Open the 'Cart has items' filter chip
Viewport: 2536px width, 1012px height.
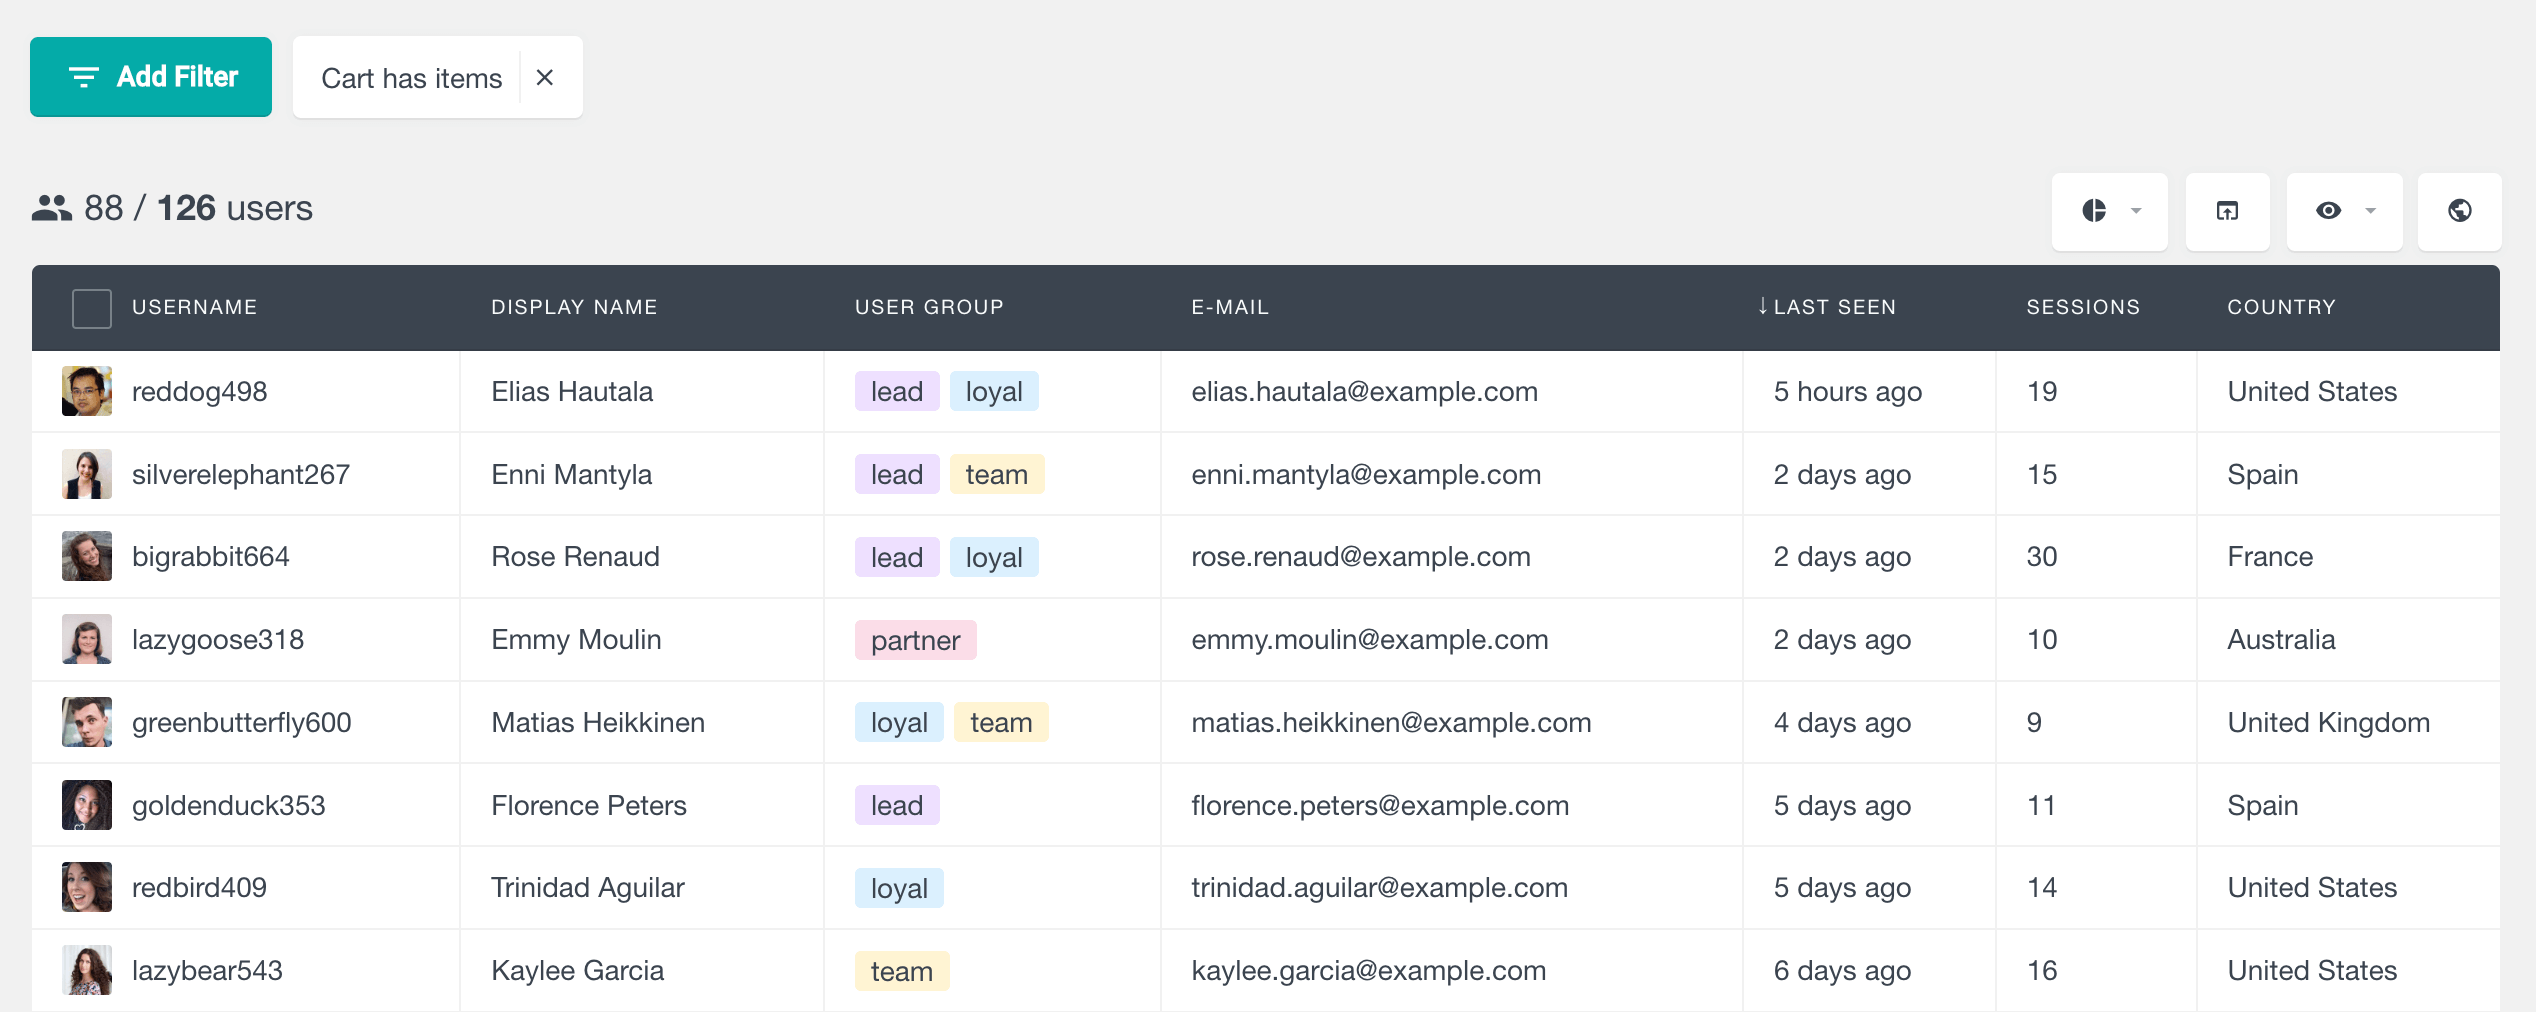[x=411, y=78]
